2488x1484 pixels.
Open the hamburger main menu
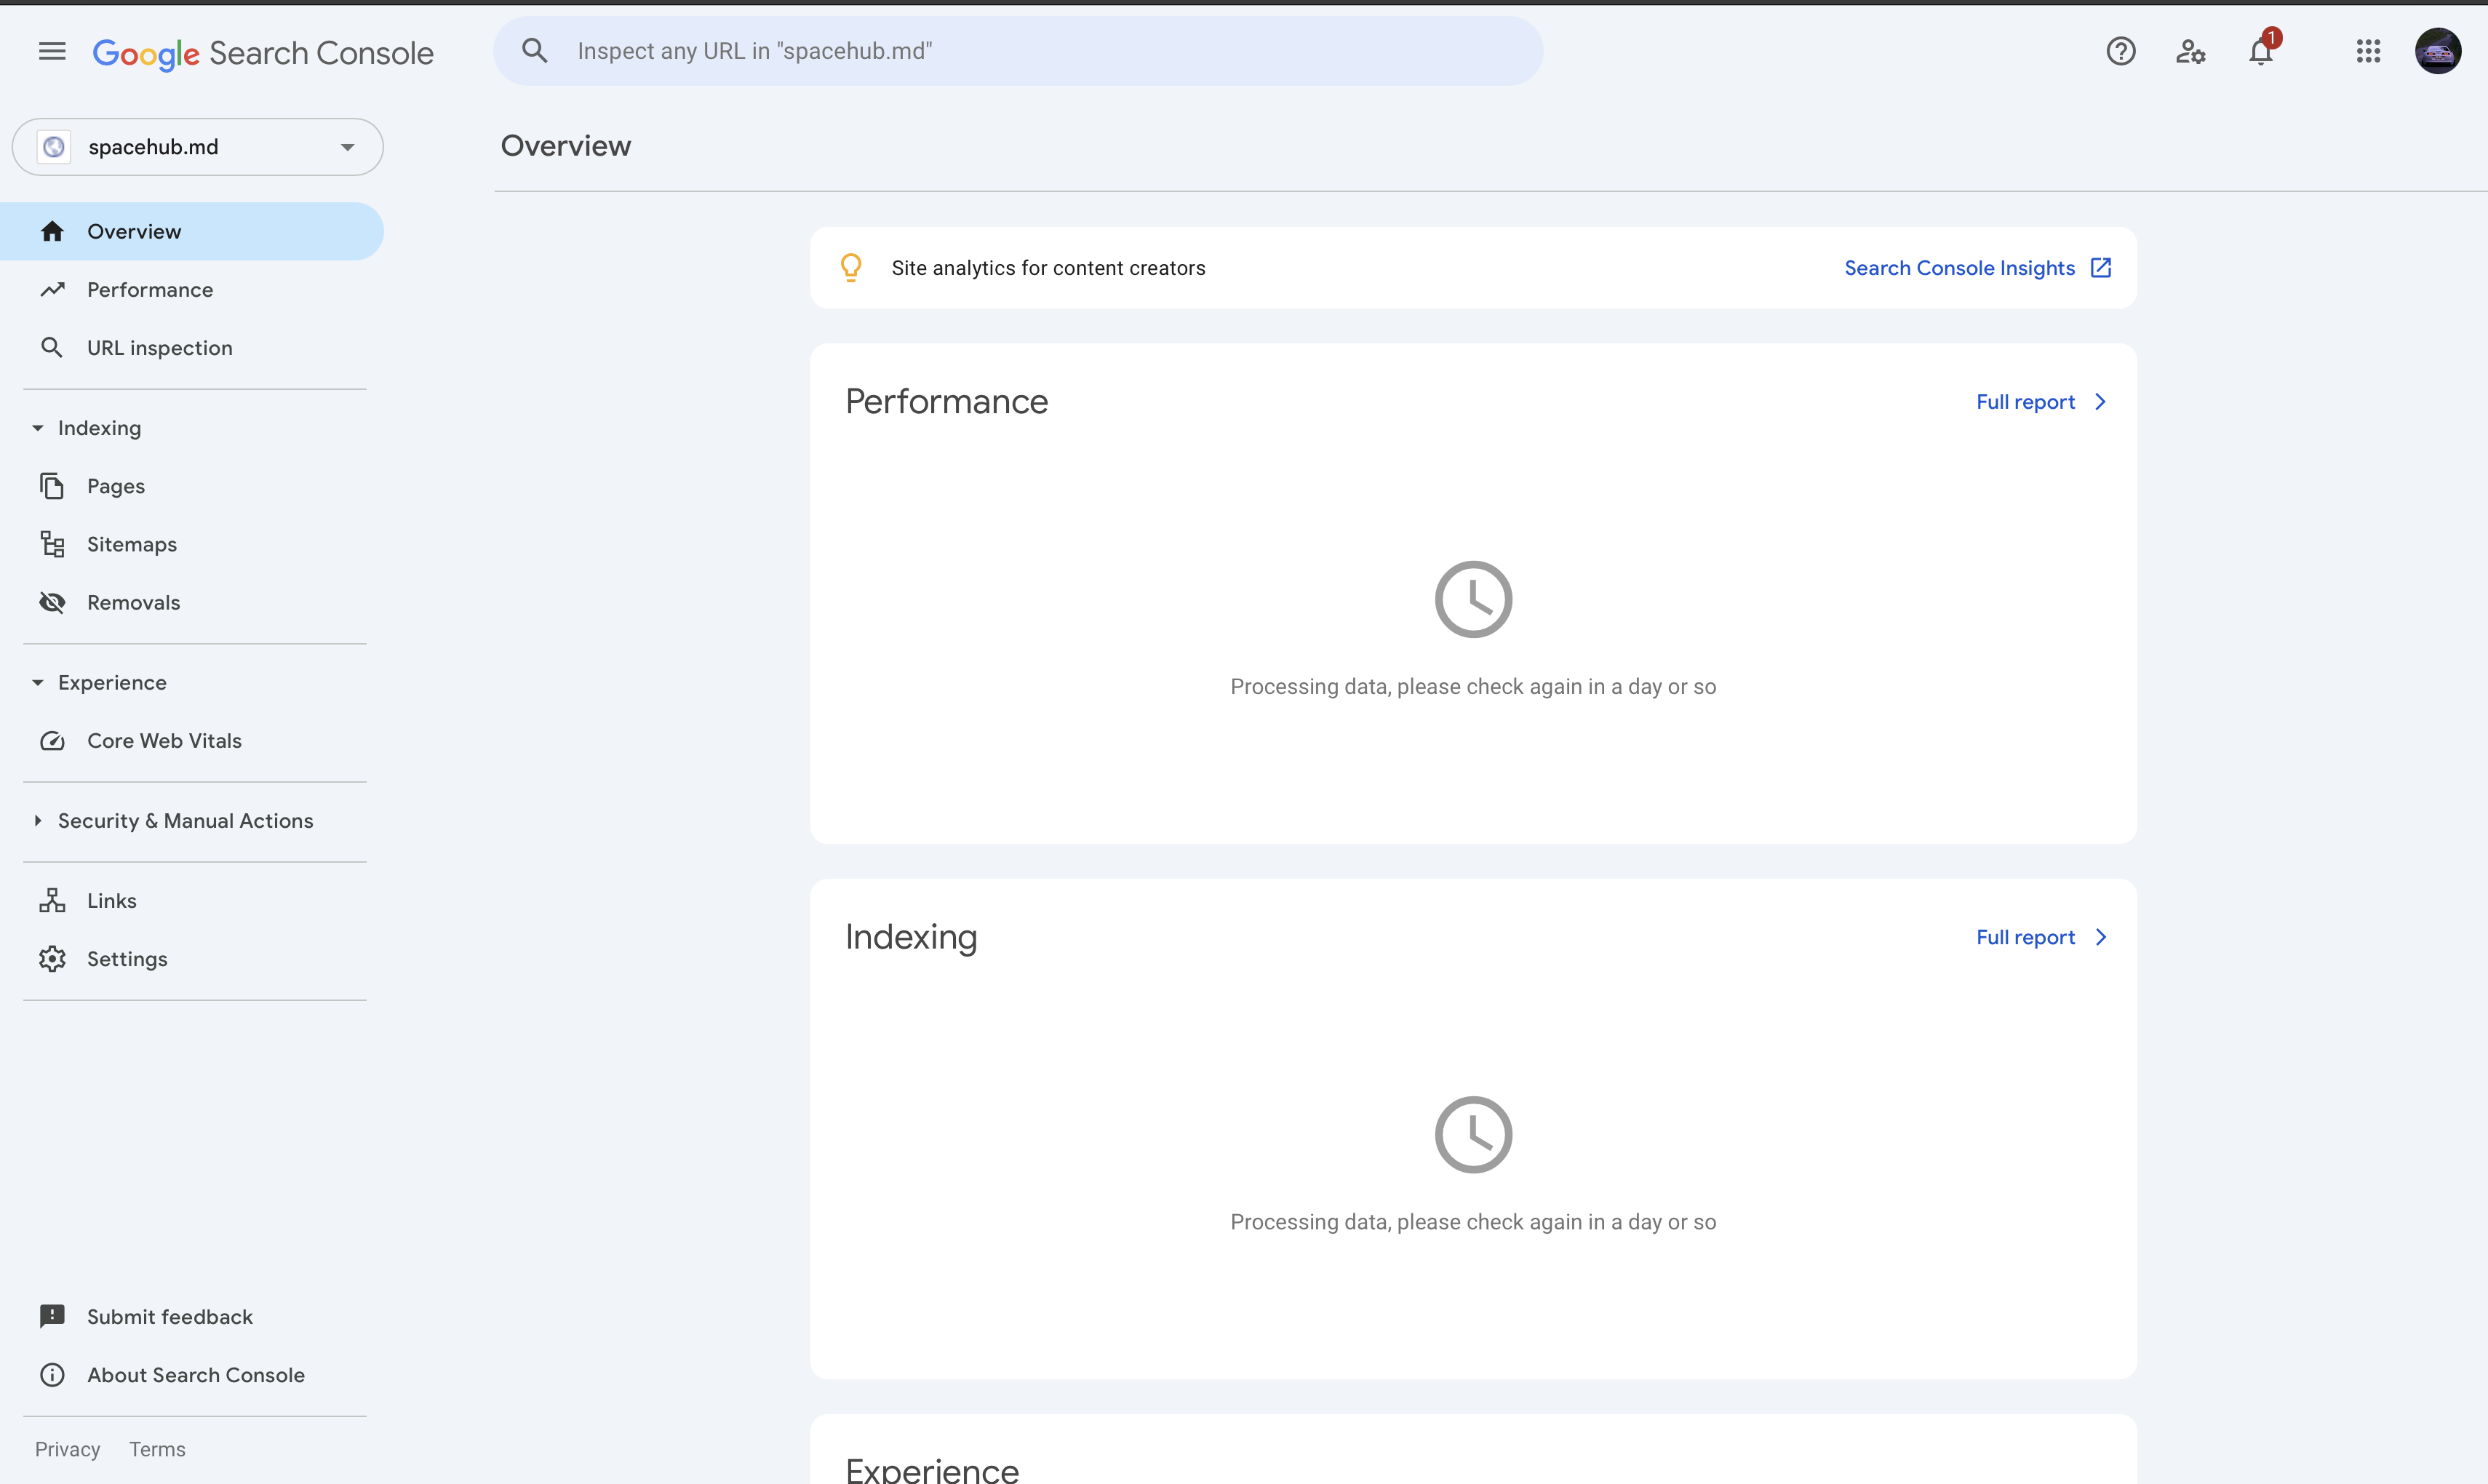coord(52,51)
